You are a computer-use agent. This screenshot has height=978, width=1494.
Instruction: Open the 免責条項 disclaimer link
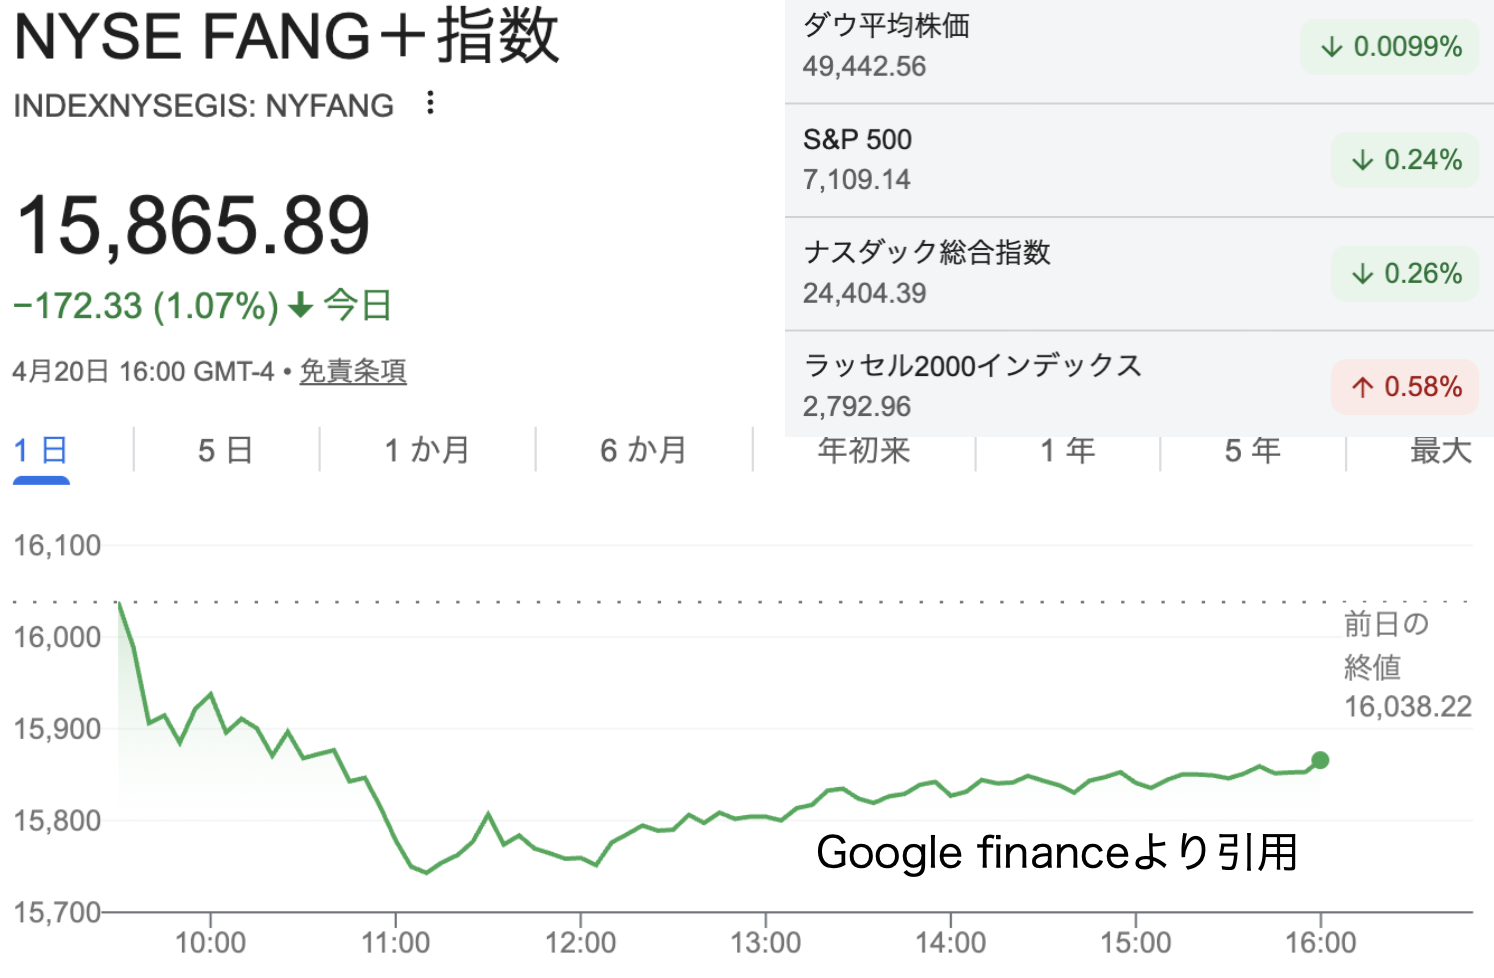pos(353,372)
